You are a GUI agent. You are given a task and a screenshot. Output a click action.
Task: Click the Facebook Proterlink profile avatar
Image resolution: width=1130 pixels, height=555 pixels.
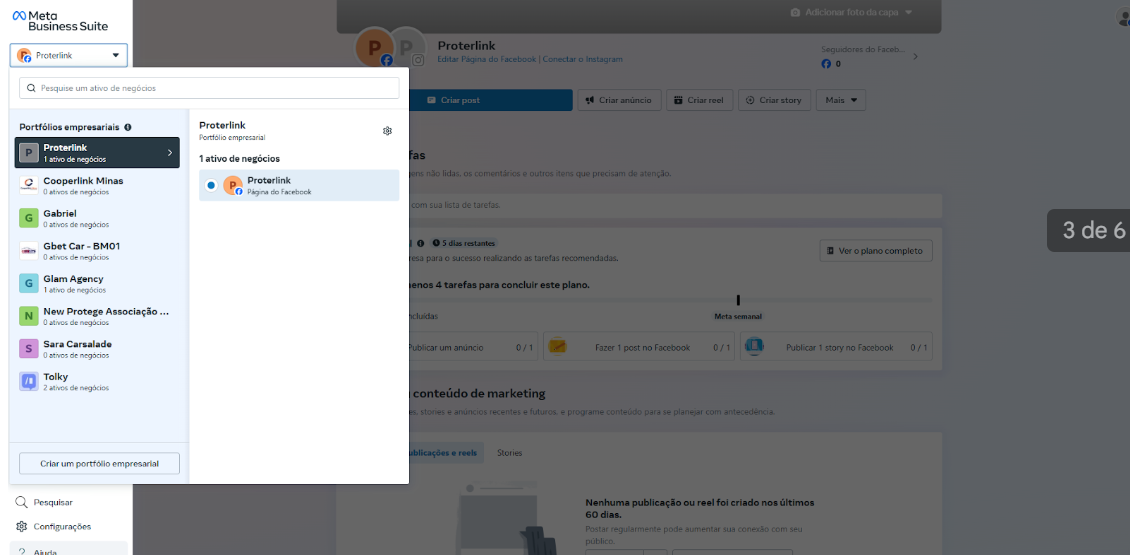coord(374,46)
